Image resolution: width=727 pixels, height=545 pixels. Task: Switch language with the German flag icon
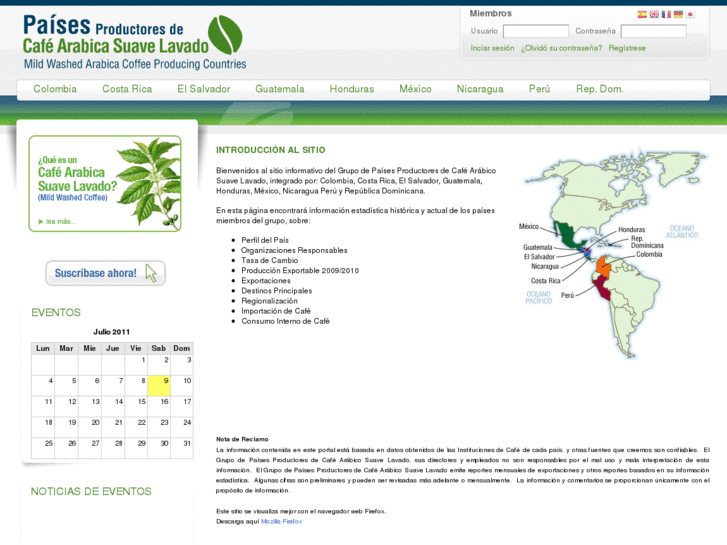pos(678,14)
